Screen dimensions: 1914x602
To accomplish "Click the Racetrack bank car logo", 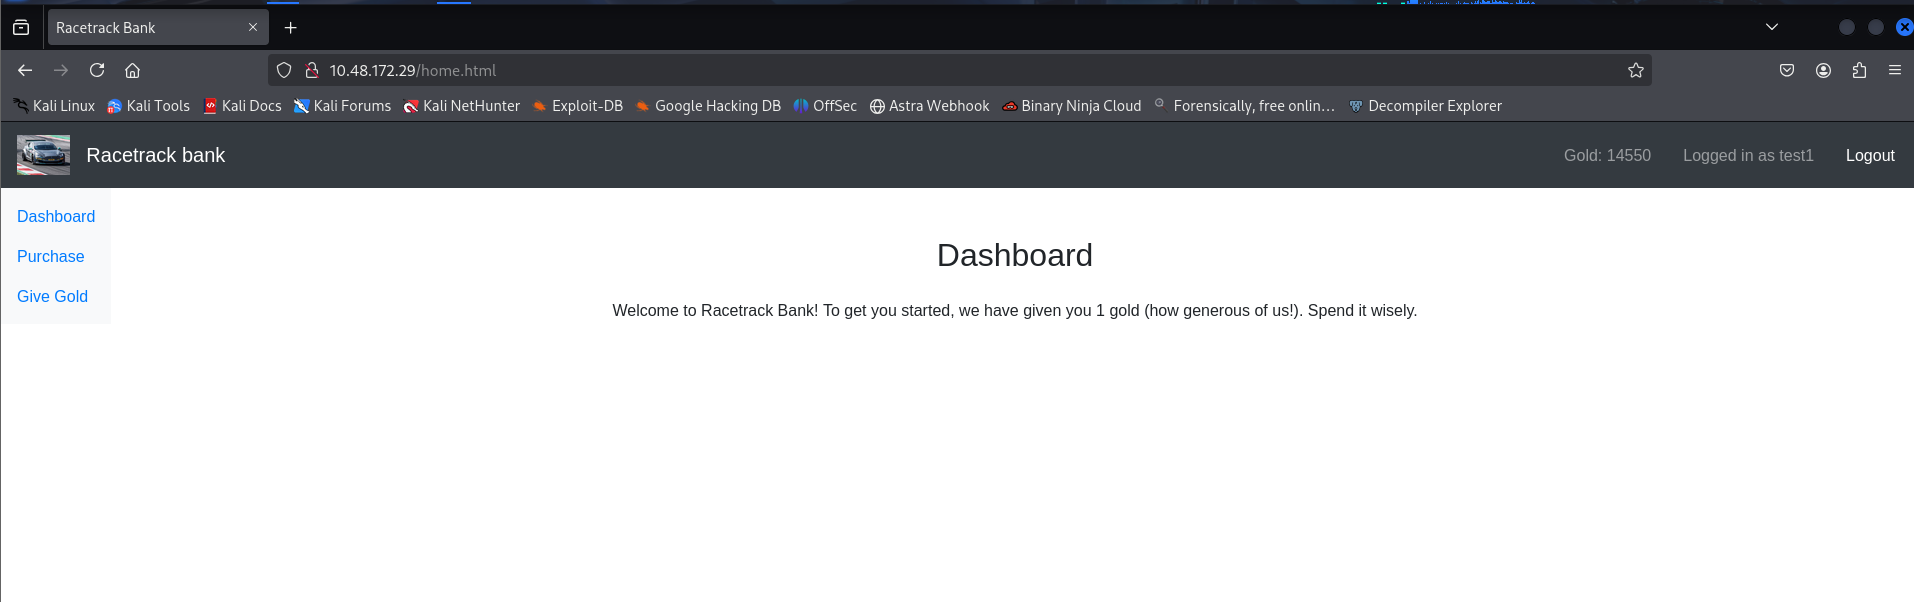I will [x=43, y=155].
